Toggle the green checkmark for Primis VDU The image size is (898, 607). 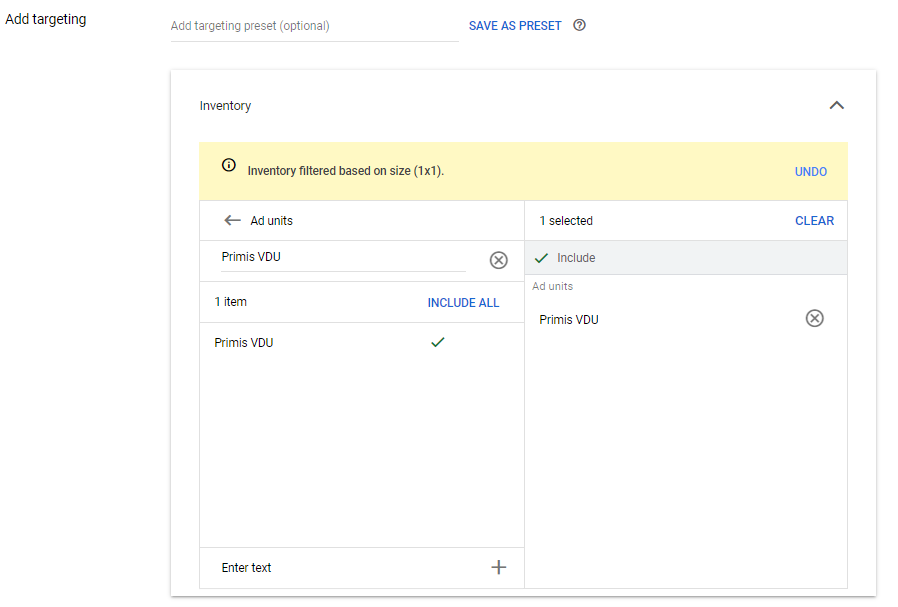437,342
